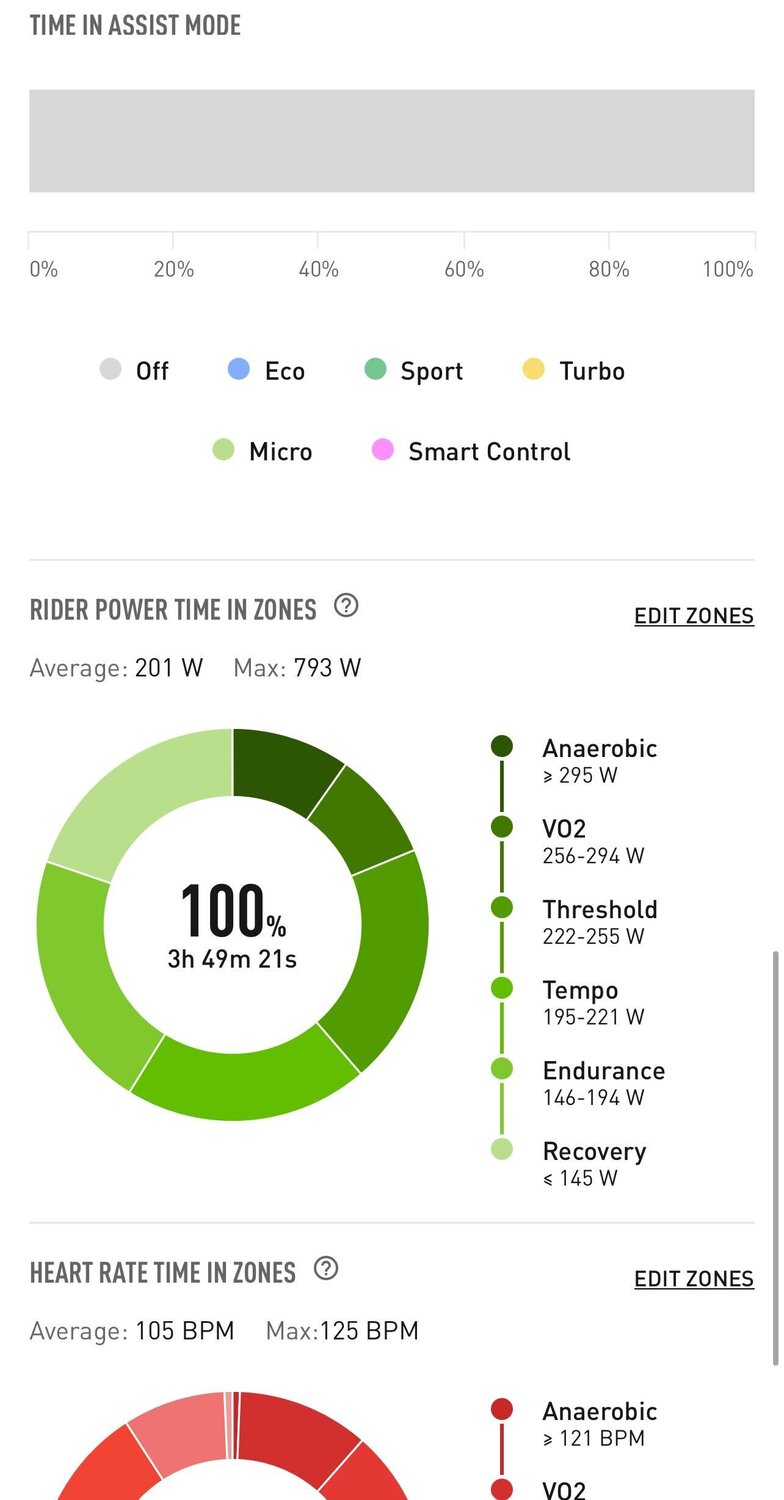The height and width of the screenshot is (1500, 784).
Task: Select the Smart Control pink legend swatch
Action: pos(383,451)
